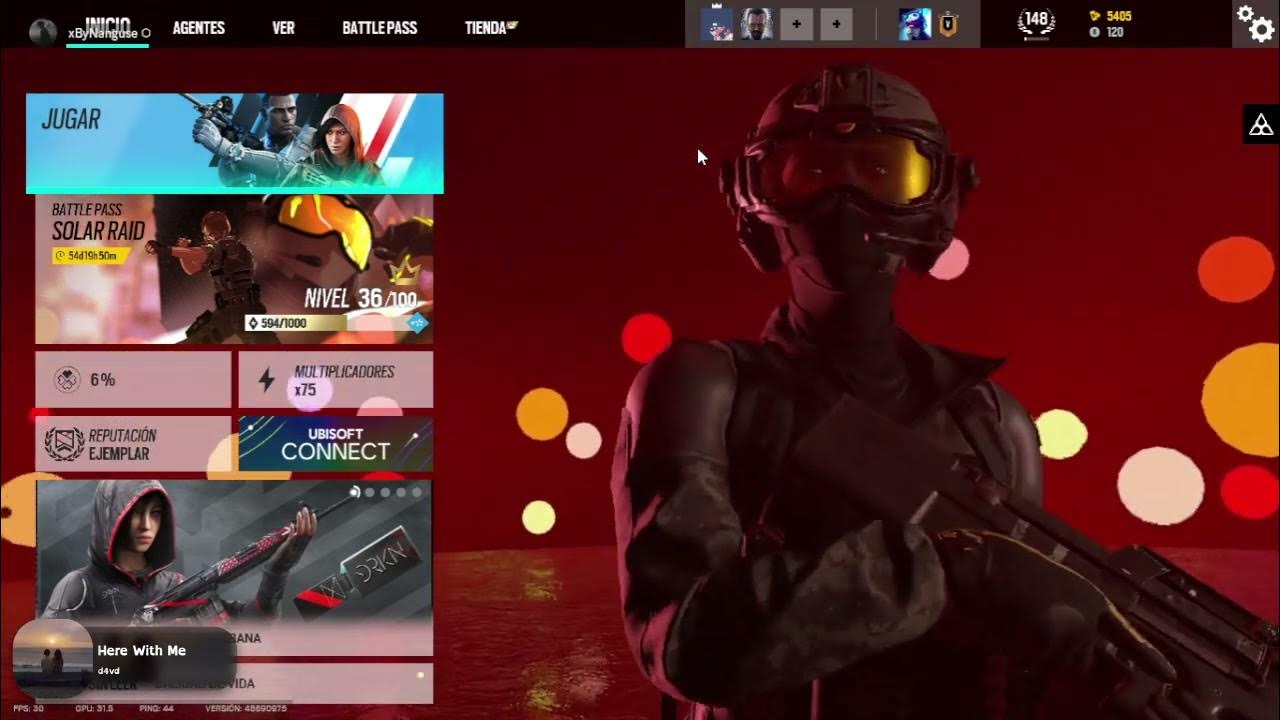The image size is (1280, 720).
Task: Click the 120 renown amount
Action: pos(1115,32)
